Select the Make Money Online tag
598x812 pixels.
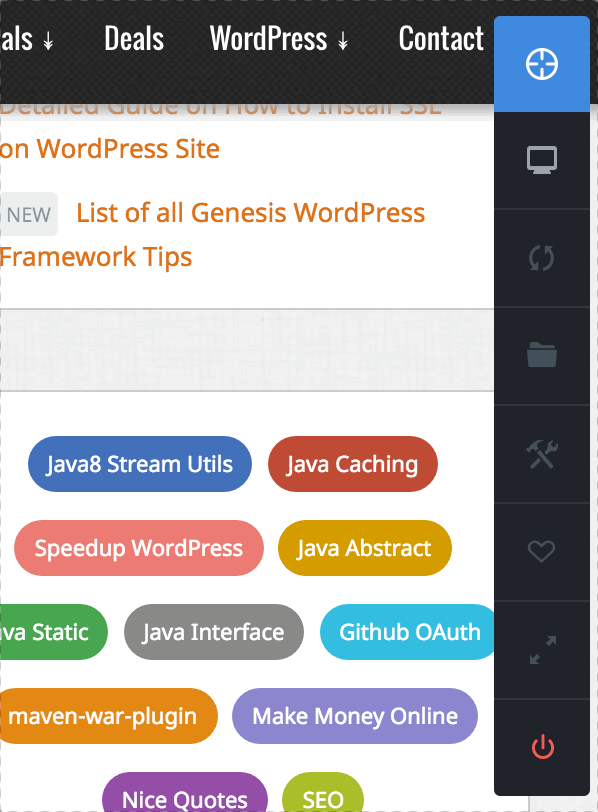[x=355, y=716]
